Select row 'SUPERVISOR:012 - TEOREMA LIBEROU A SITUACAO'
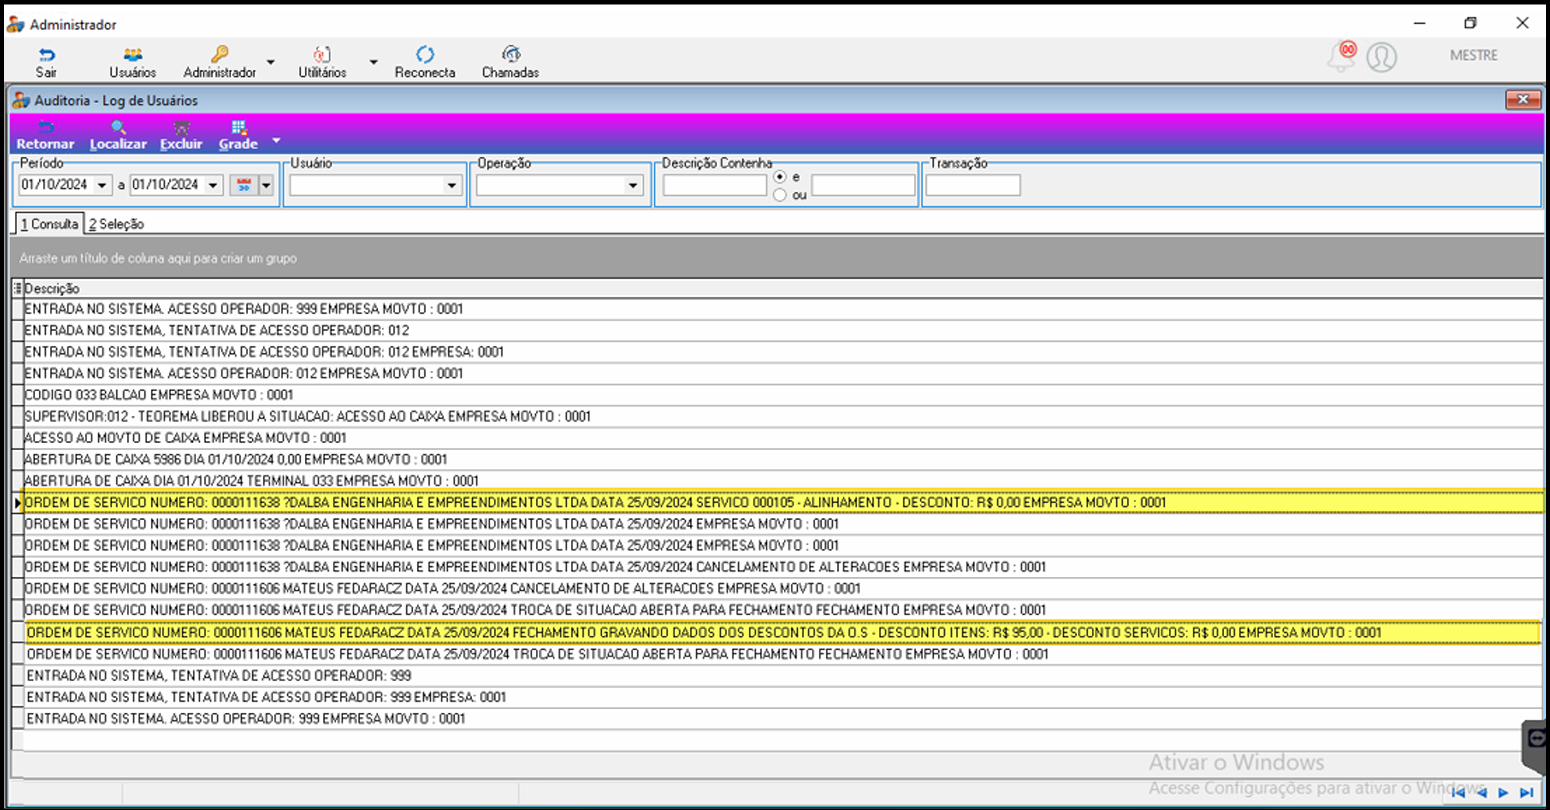1550x810 pixels. (783, 416)
